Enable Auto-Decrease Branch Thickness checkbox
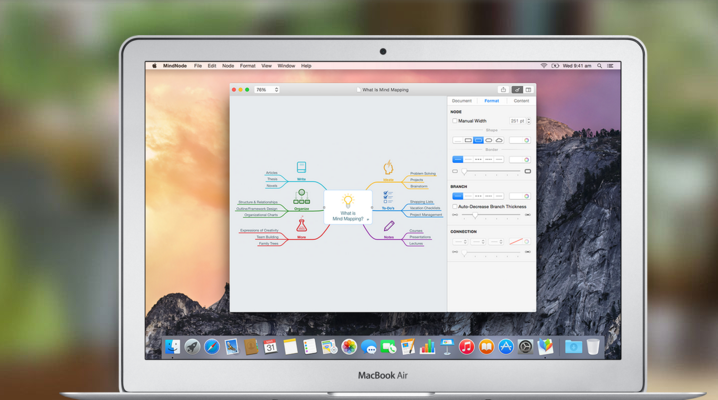Image resolution: width=718 pixels, height=400 pixels. pos(455,206)
